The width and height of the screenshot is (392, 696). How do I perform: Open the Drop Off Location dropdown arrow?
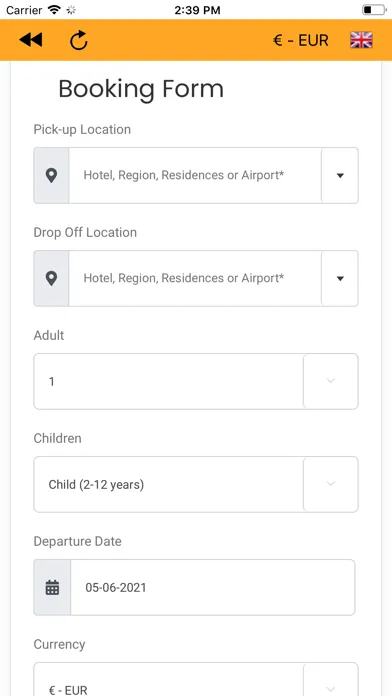coord(340,278)
